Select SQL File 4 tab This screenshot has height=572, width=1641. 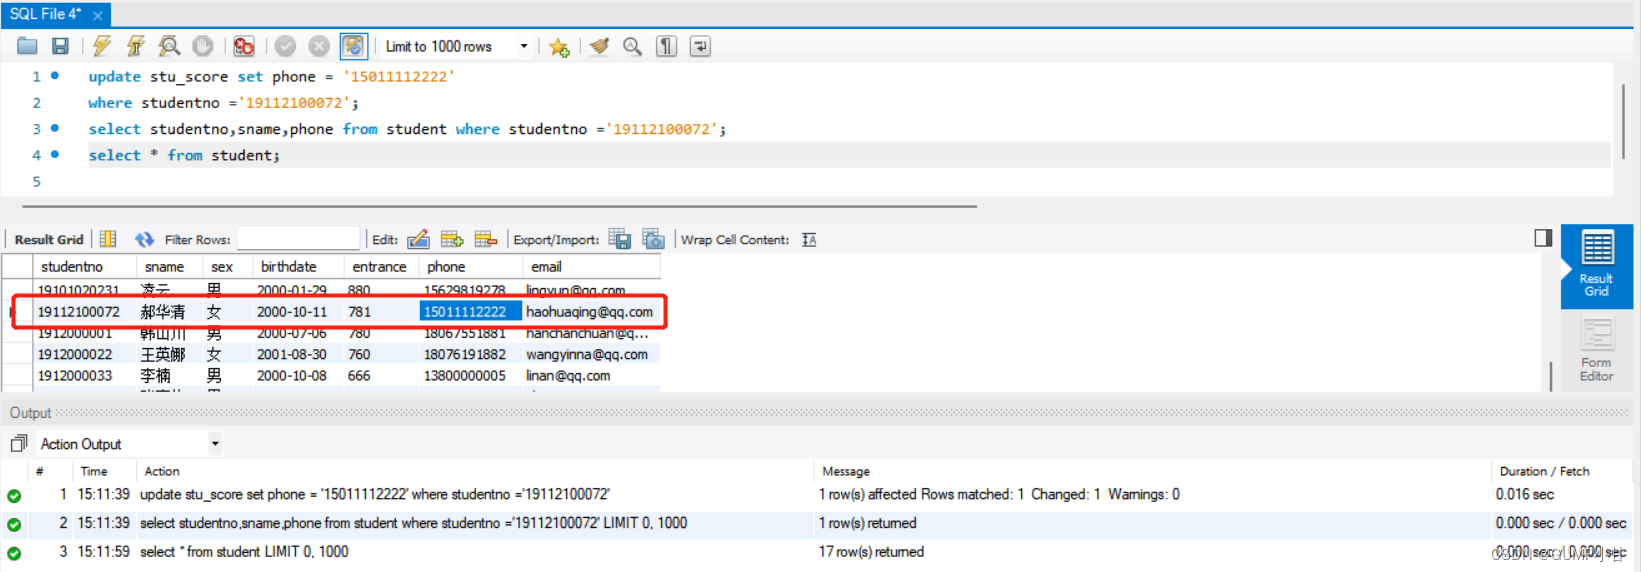(46, 14)
